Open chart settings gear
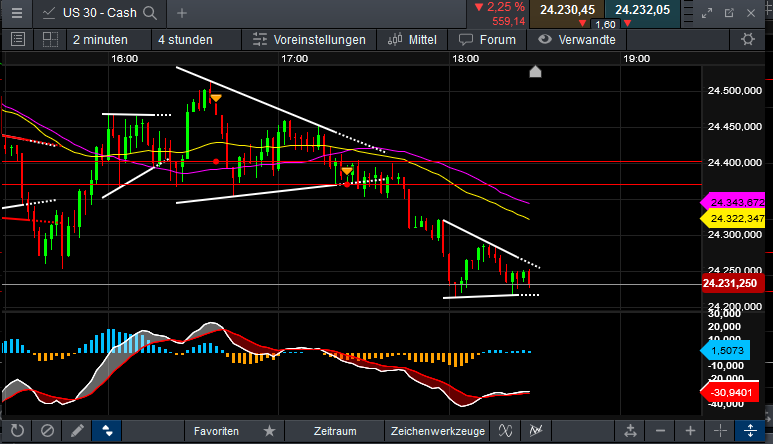This screenshot has width=773, height=444. click(748, 39)
